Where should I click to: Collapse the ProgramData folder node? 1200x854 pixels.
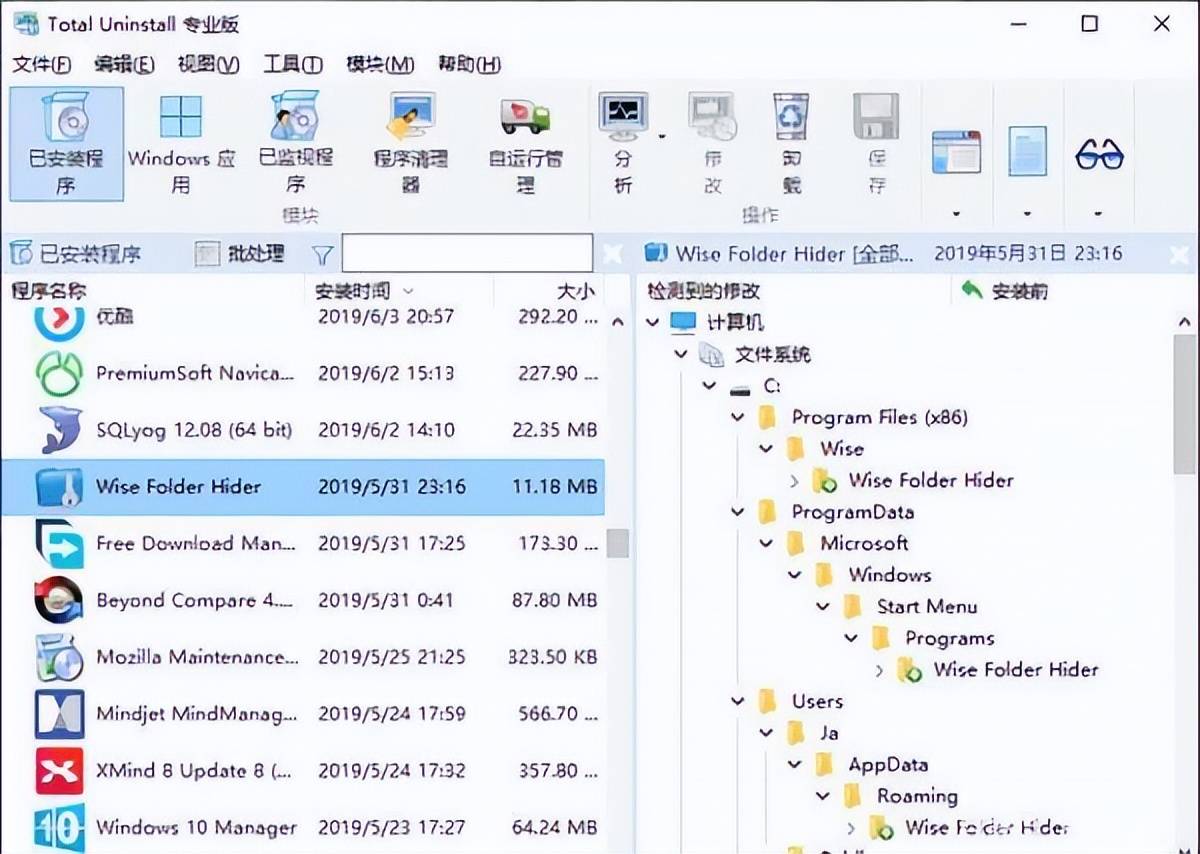[738, 512]
